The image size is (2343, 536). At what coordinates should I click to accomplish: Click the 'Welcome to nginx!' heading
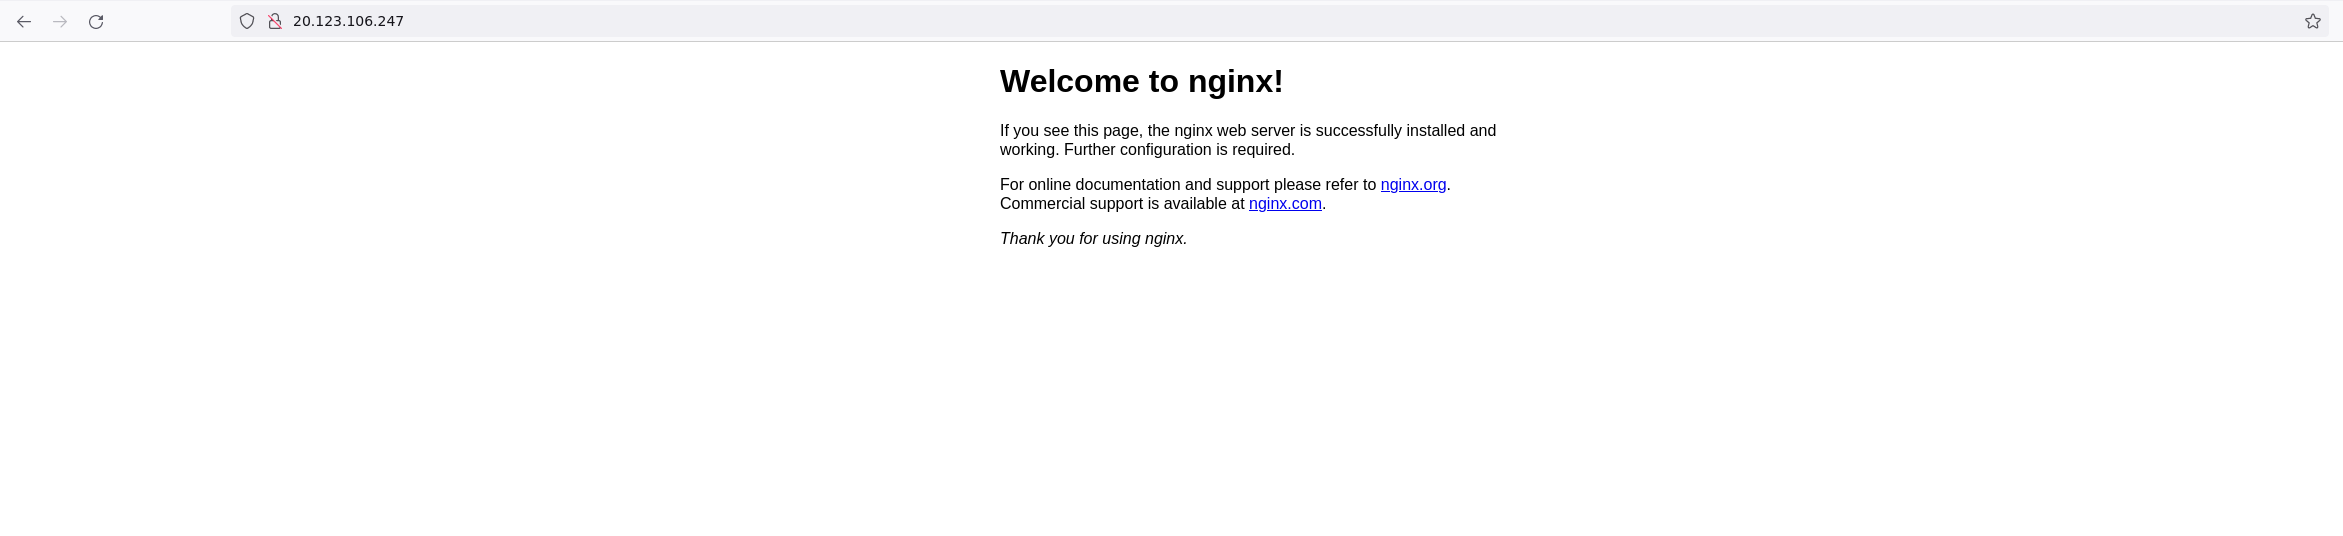point(1141,81)
